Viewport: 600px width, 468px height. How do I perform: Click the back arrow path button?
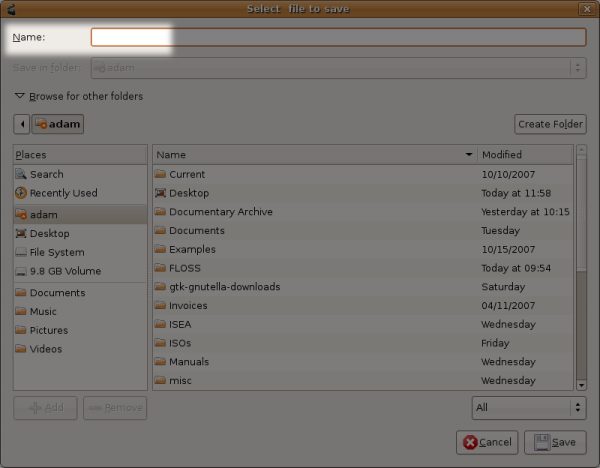21,124
